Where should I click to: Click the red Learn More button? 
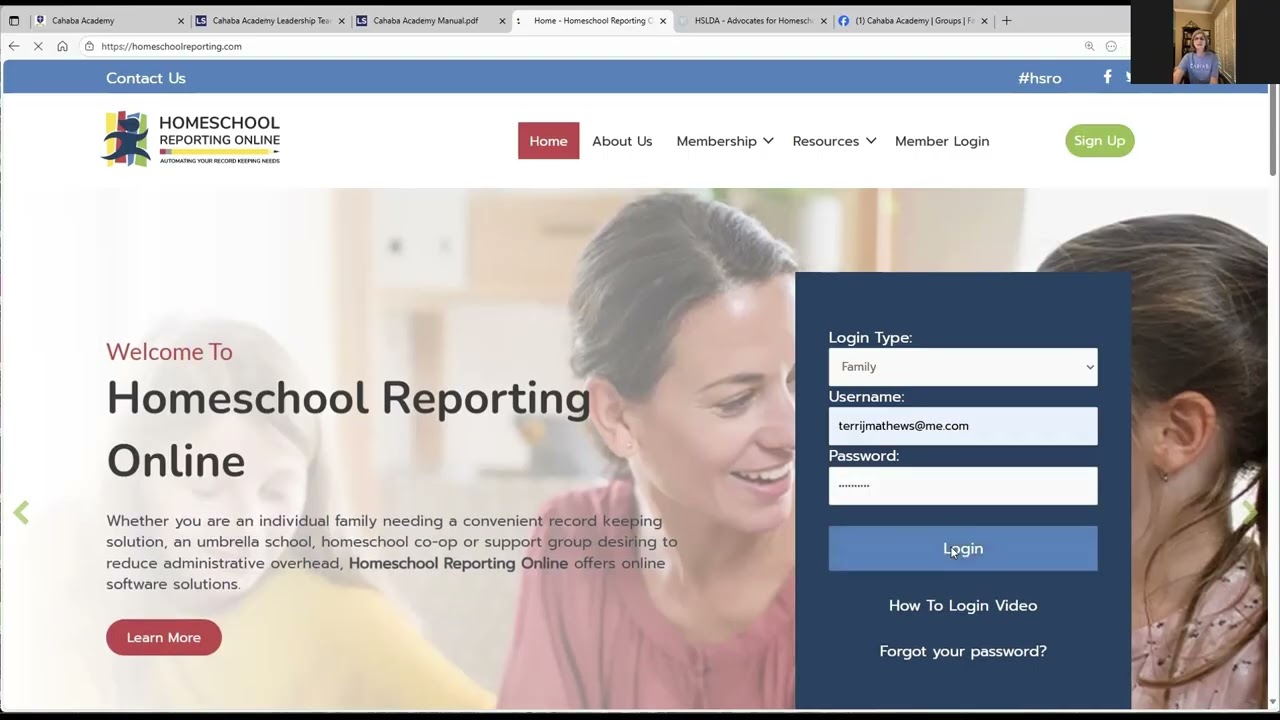click(x=164, y=637)
